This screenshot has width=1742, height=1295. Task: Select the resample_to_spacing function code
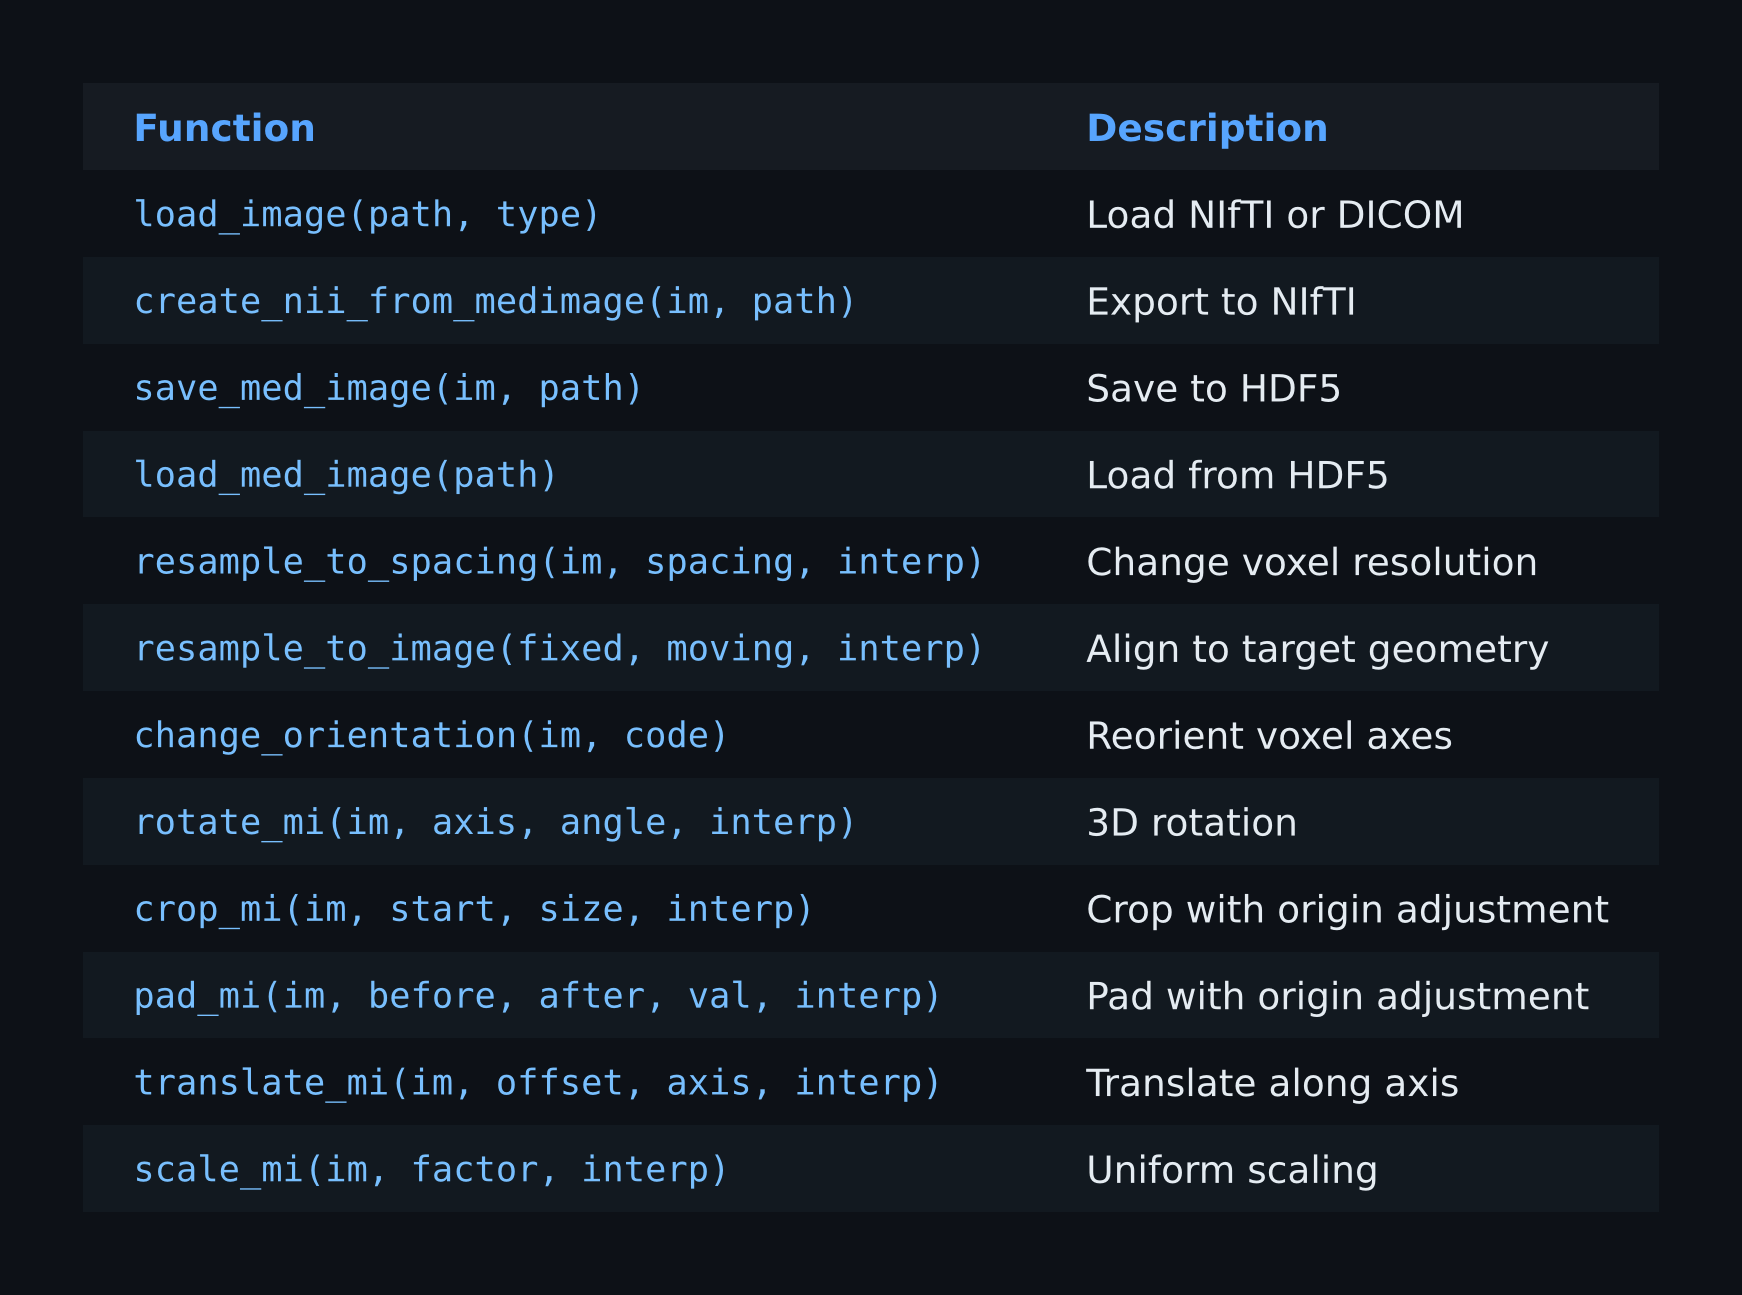(558, 562)
